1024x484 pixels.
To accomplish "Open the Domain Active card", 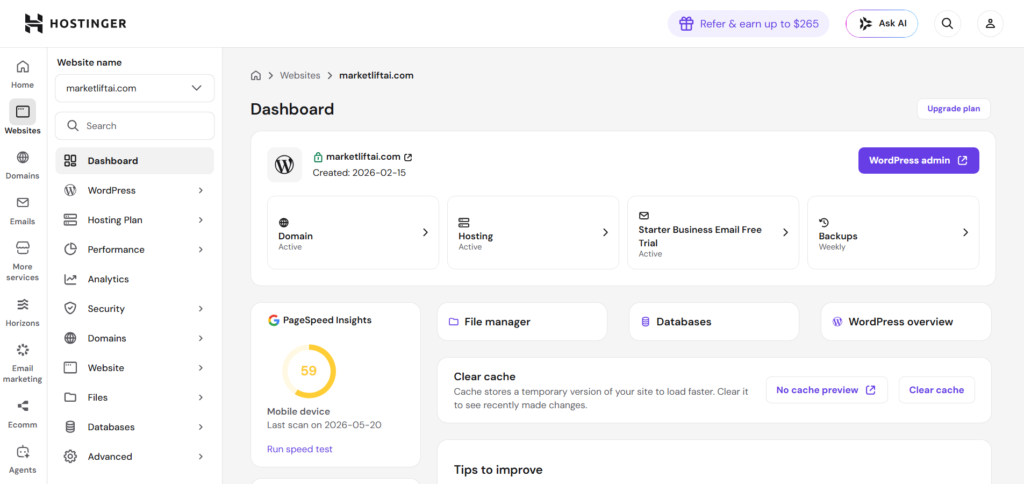I will point(353,233).
